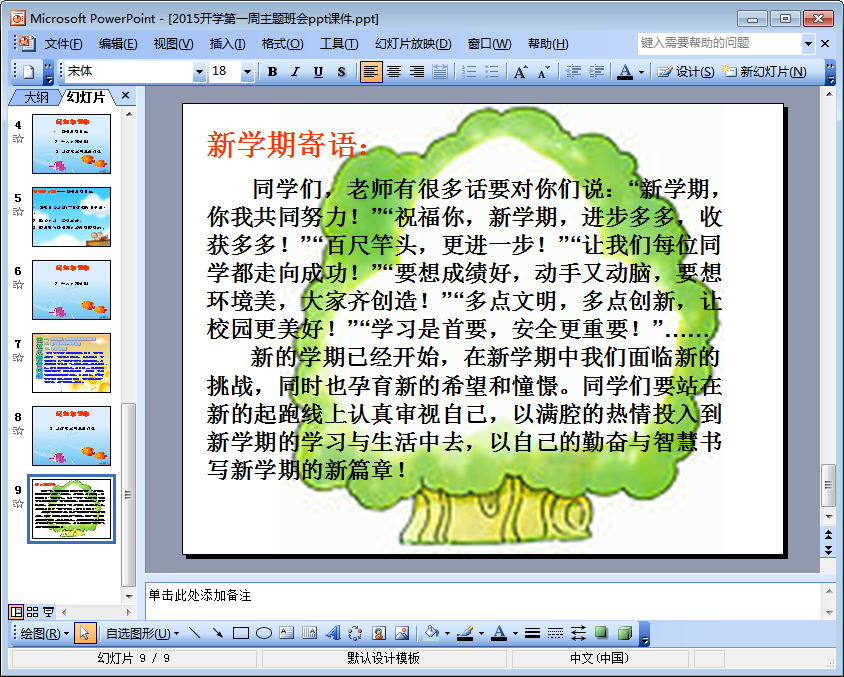Click the Italic formatting icon
This screenshot has width=844, height=677.
(x=295, y=72)
